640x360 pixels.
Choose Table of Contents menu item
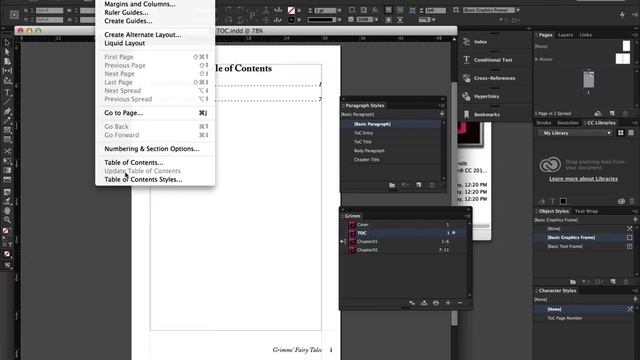(x=133, y=162)
